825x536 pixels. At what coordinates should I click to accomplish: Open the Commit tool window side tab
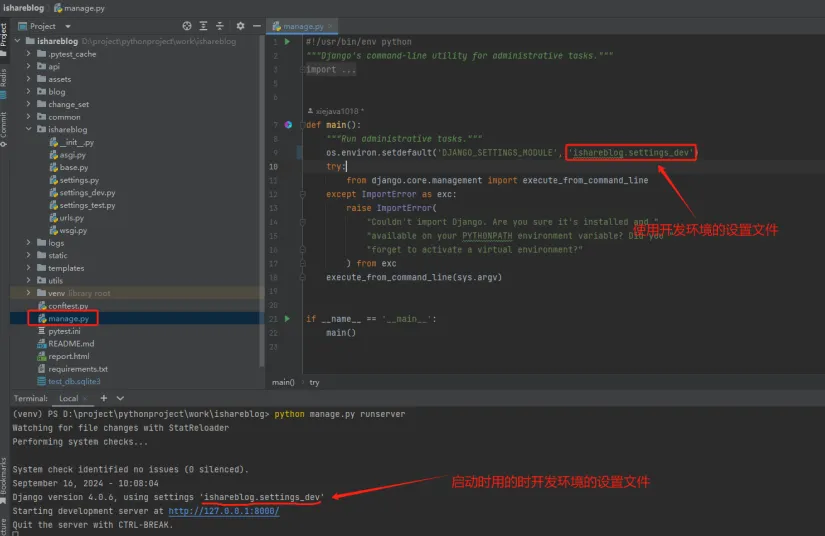4,125
